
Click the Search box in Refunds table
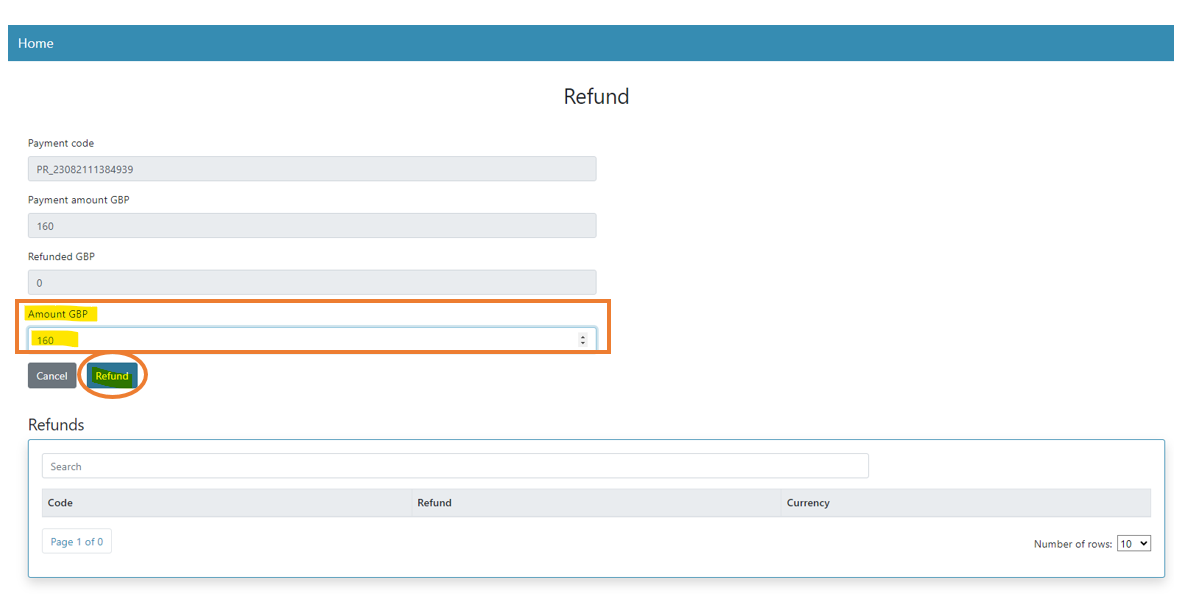(455, 466)
